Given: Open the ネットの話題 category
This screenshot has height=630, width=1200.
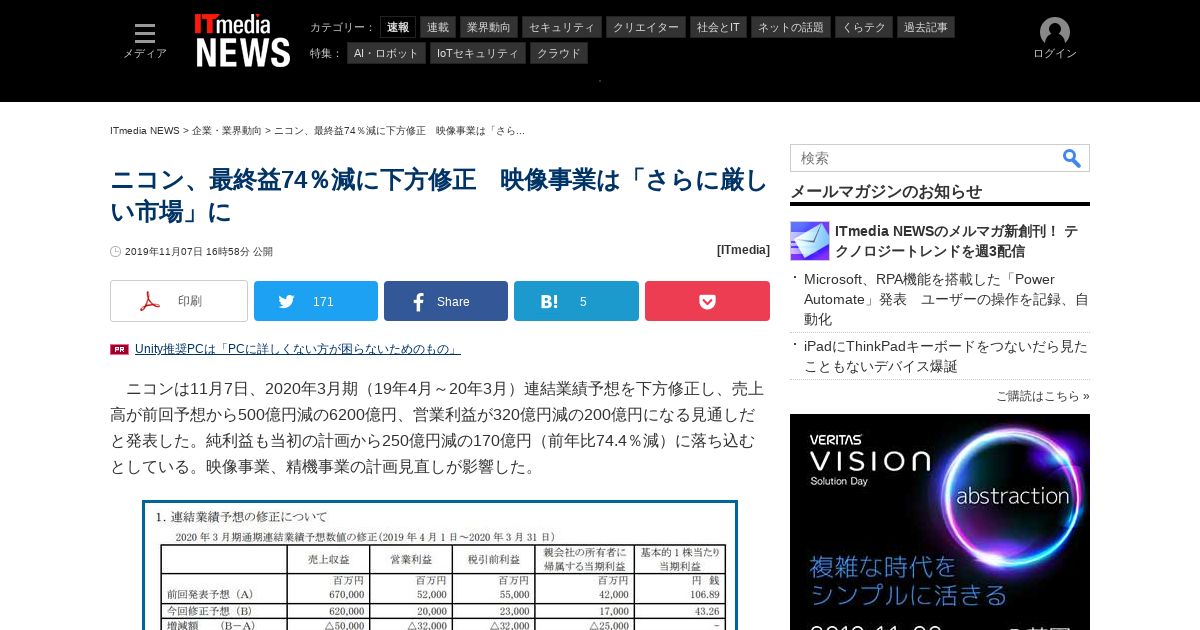Looking at the screenshot, I should point(791,27).
